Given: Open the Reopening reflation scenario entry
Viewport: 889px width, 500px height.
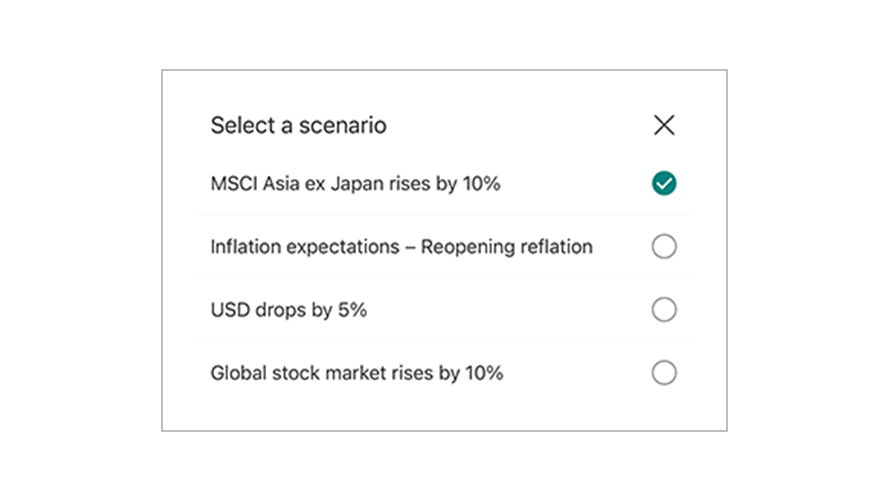Looking at the screenshot, I should tap(445, 247).
